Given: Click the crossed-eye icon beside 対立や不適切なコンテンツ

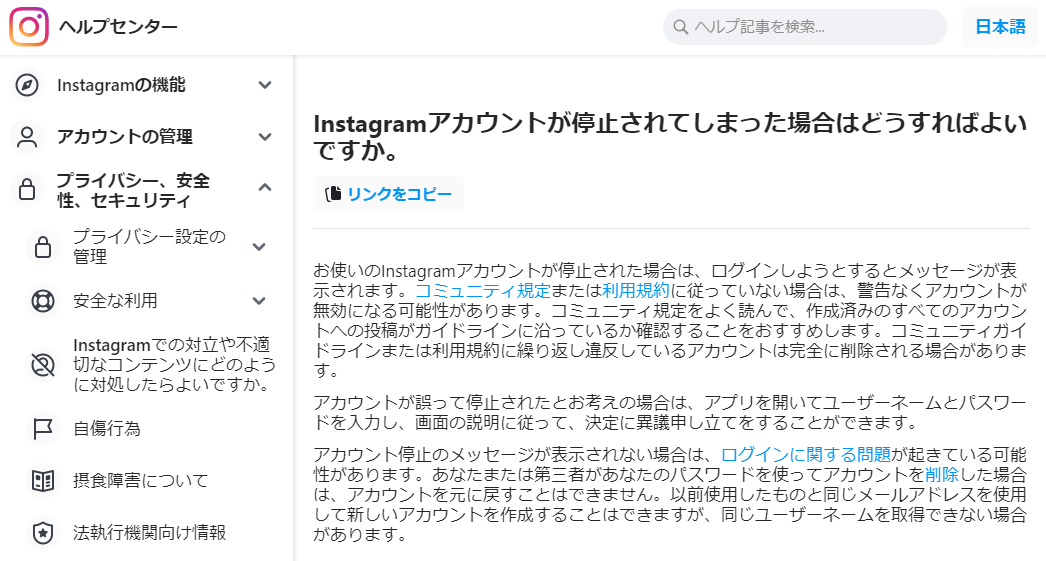Looking at the screenshot, I should [43, 365].
